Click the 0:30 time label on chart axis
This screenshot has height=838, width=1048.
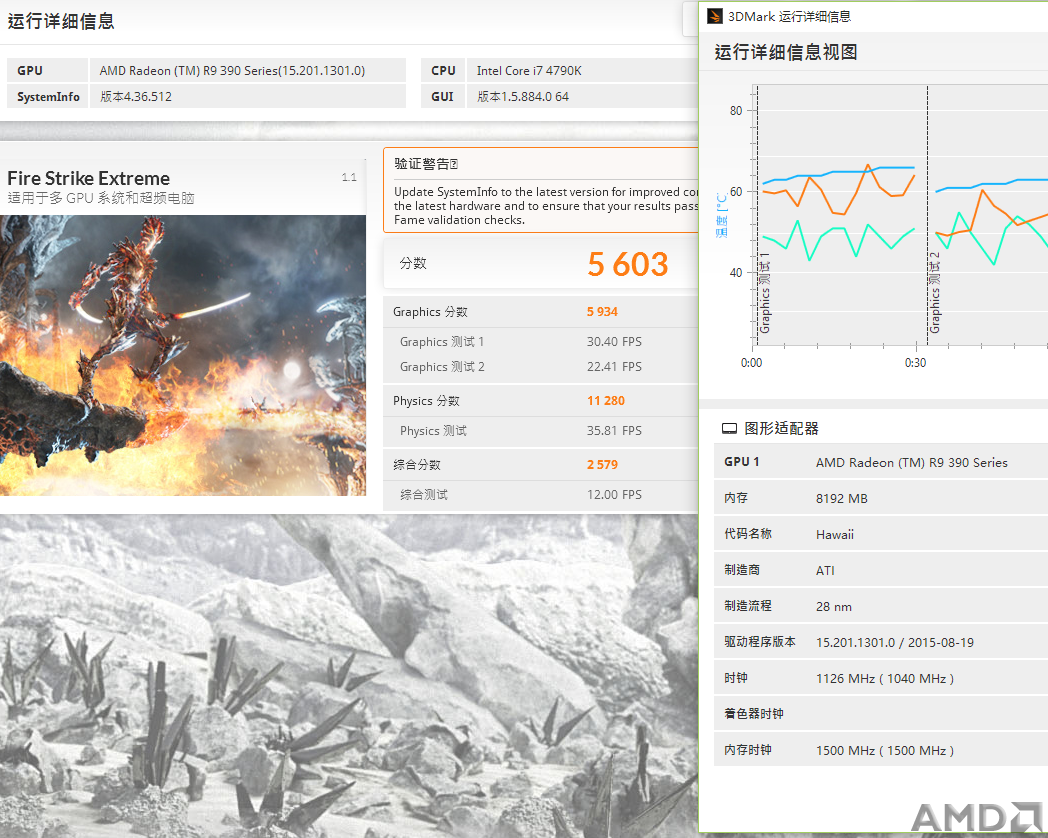pos(916,363)
